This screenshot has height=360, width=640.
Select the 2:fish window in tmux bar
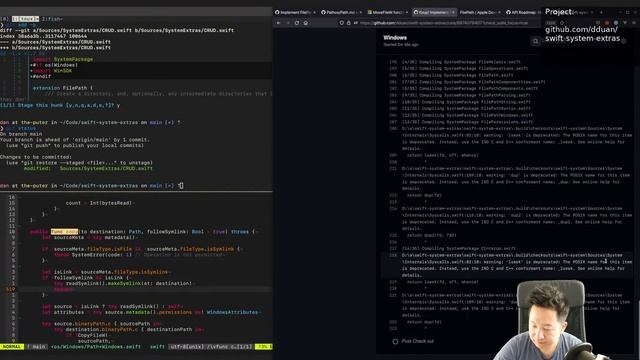[x=52, y=19]
